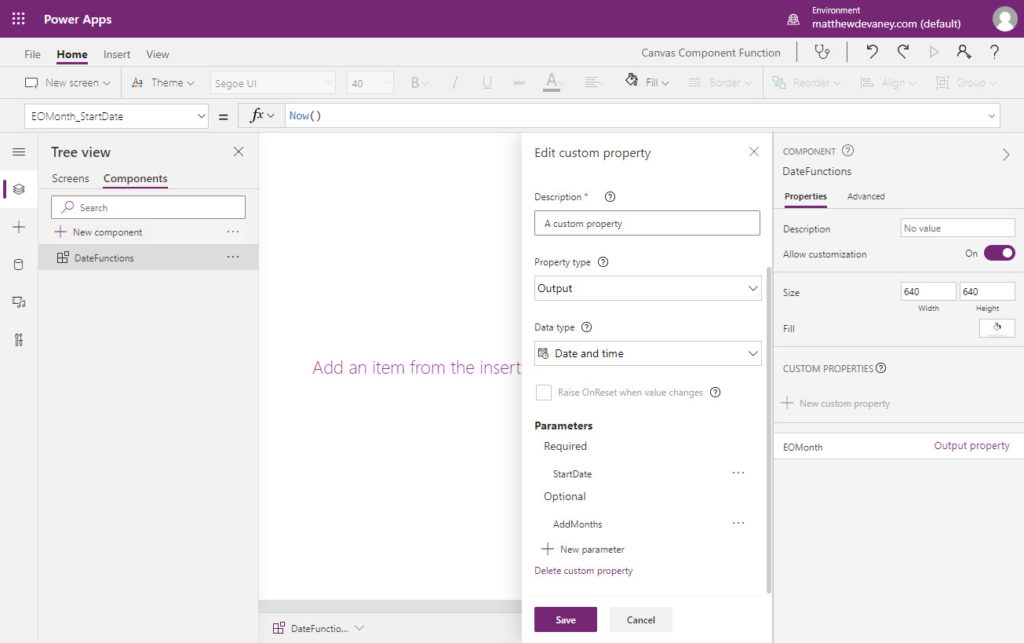
Task: Click the Preview app play icon
Action: tap(934, 52)
